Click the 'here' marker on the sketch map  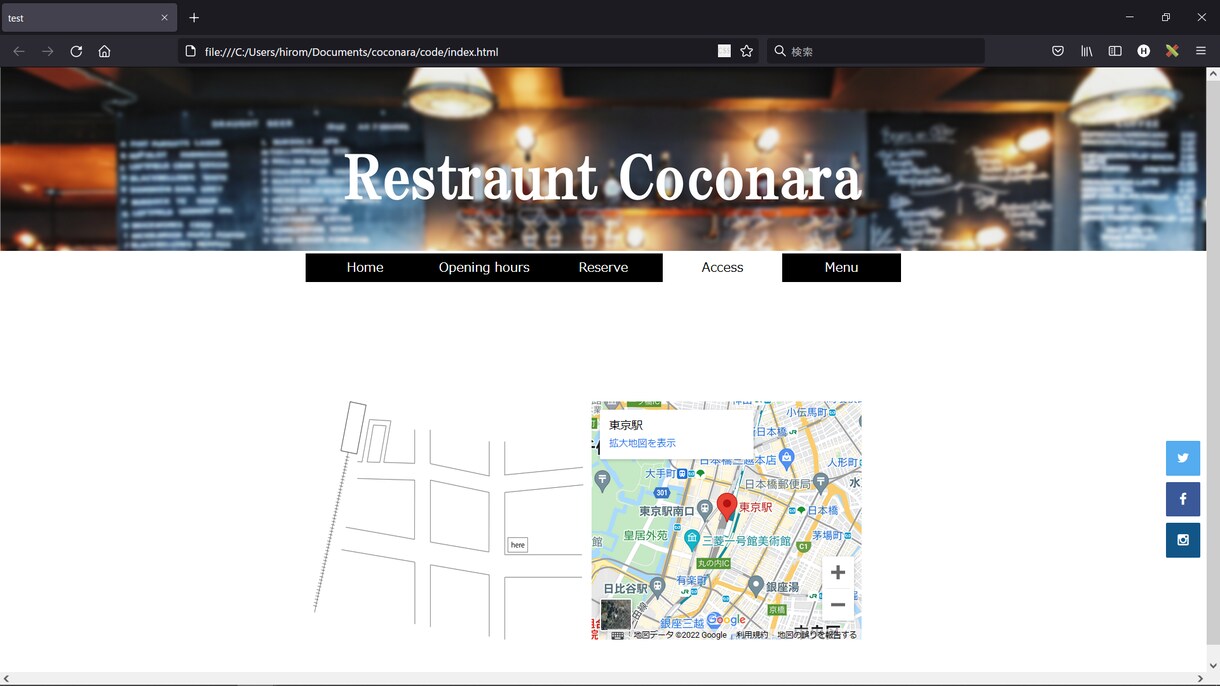click(517, 545)
